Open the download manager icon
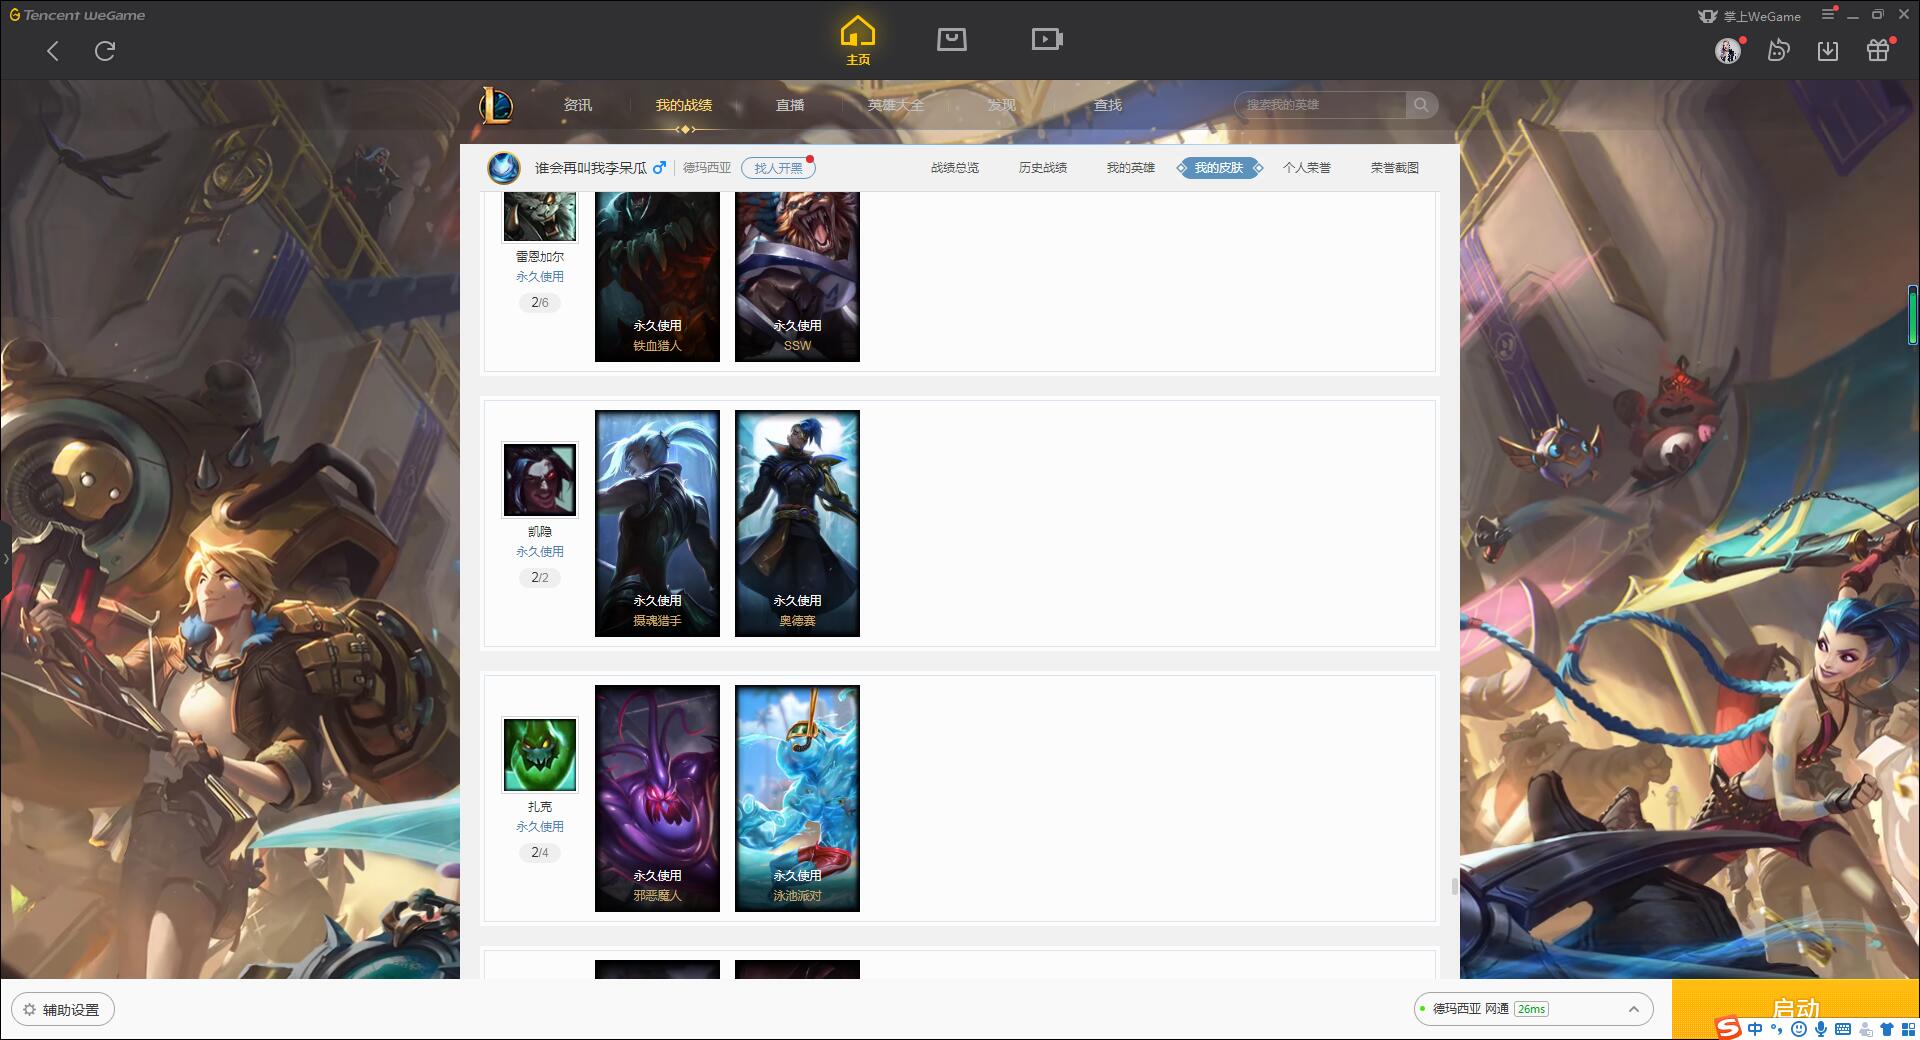 pos(1828,50)
